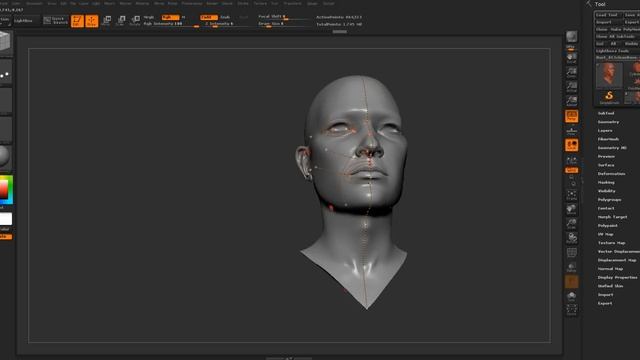Expand the FiberMesh sub-palette
This screenshot has height=360, width=640.
pyautogui.click(x=608, y=139)
